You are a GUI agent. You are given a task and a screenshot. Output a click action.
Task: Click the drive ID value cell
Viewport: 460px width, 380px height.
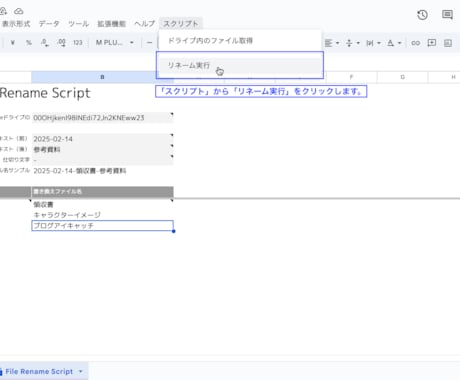[x=102, y=118]
